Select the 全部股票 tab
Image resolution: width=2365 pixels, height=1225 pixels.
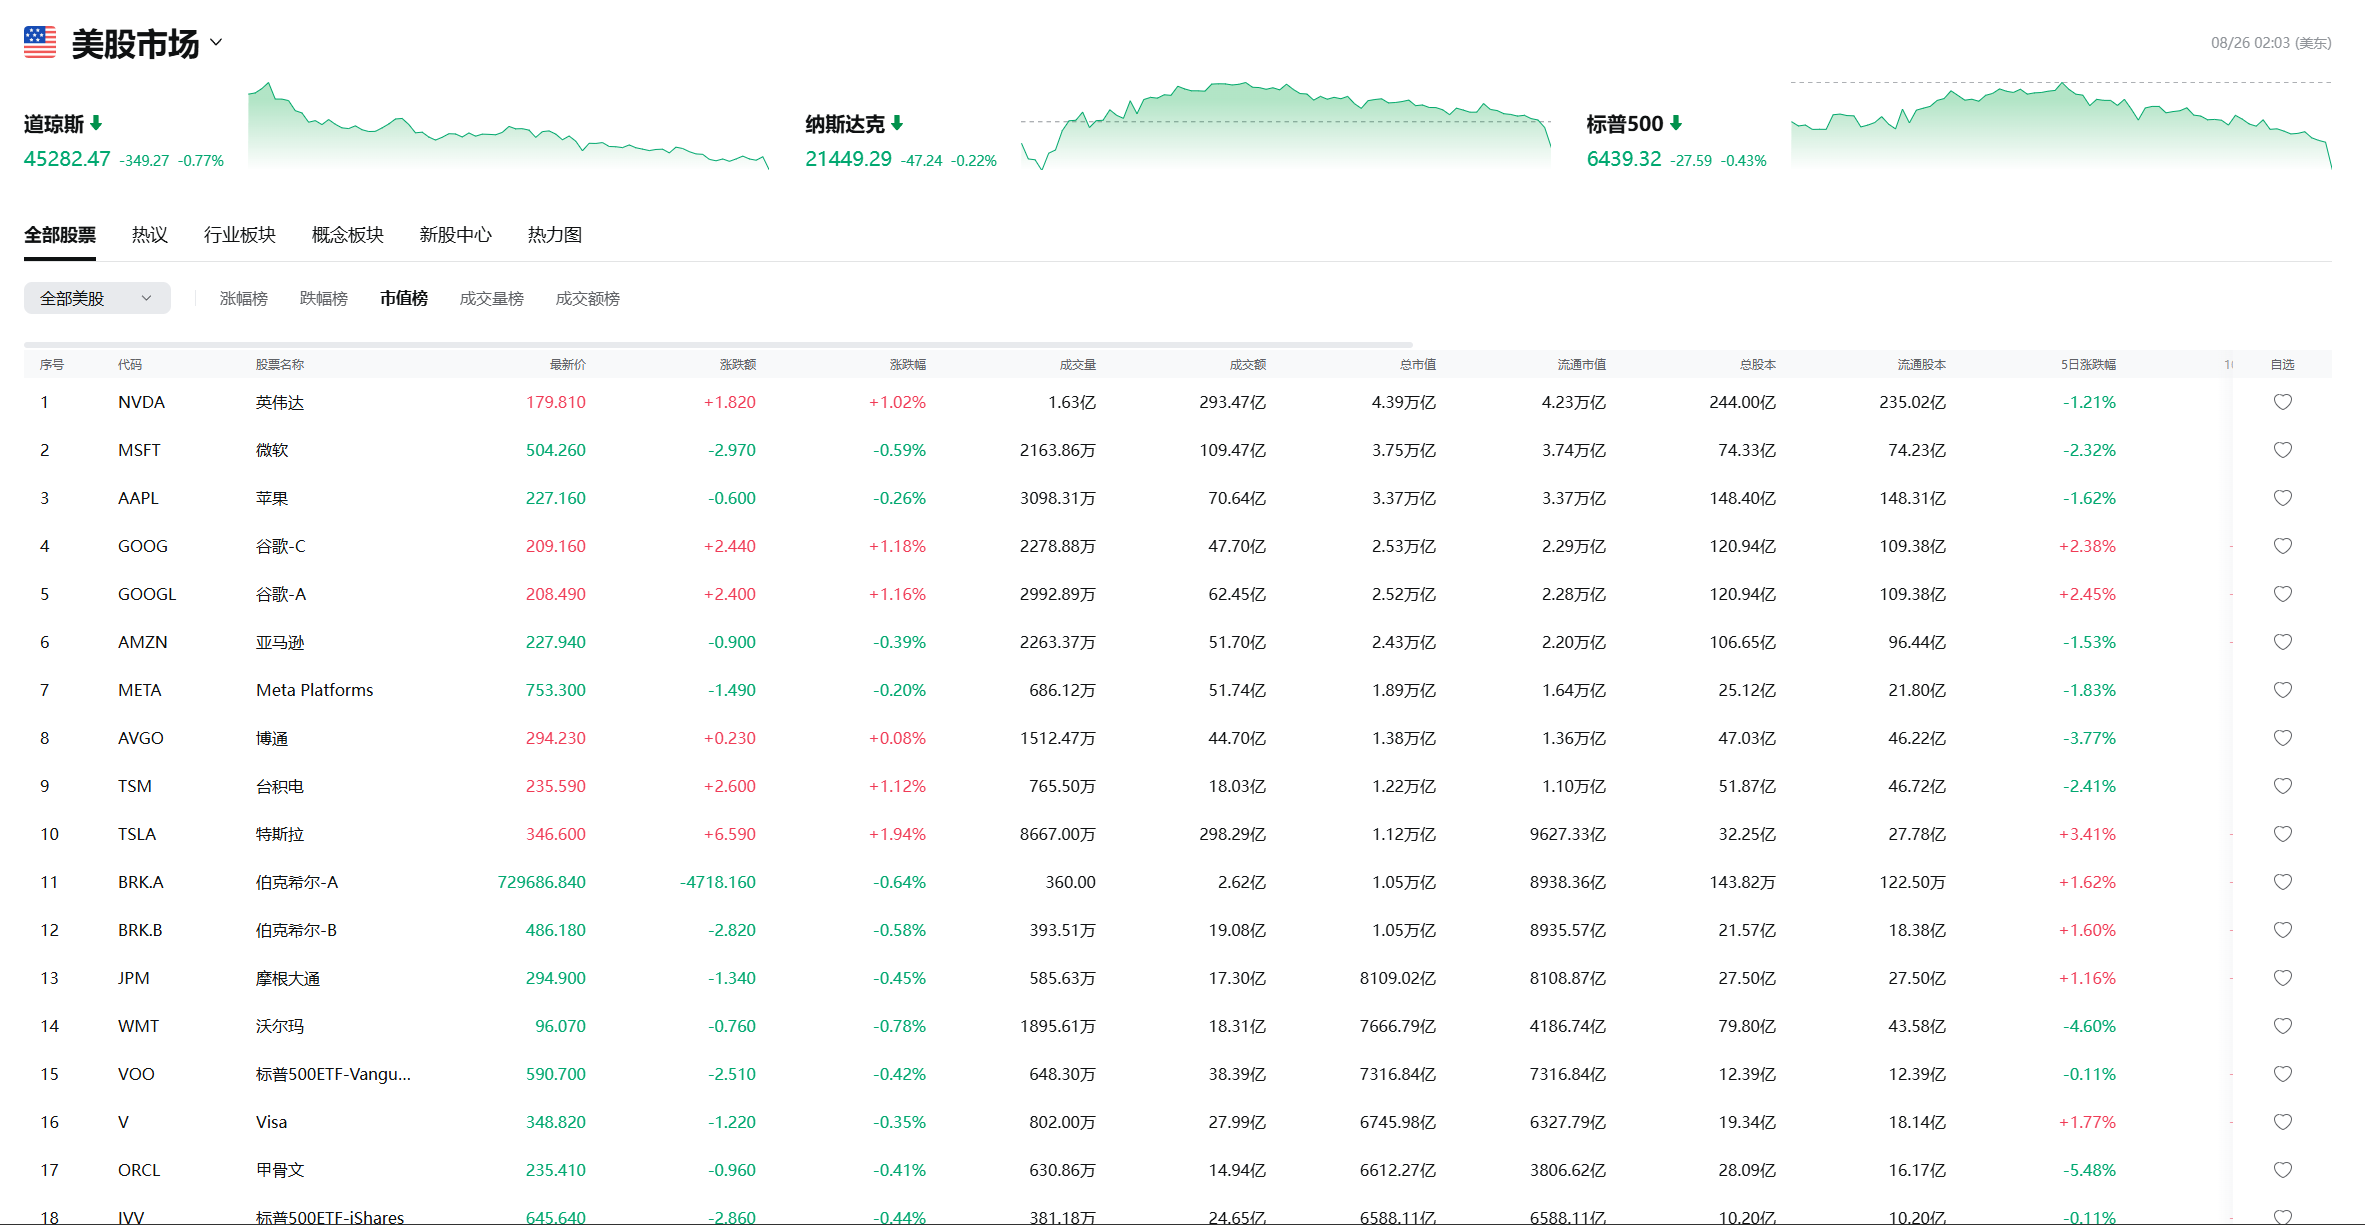coord(60,235)
